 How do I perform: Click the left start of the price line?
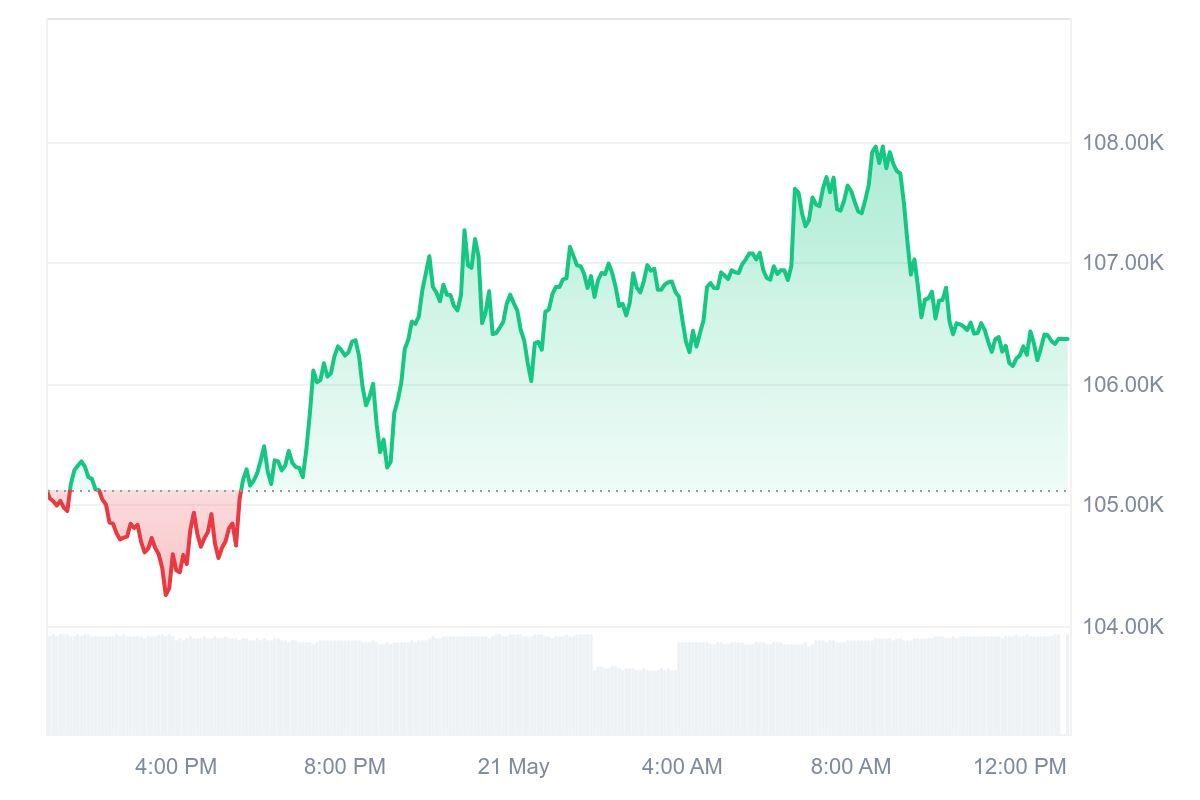[x=49, y=494]
